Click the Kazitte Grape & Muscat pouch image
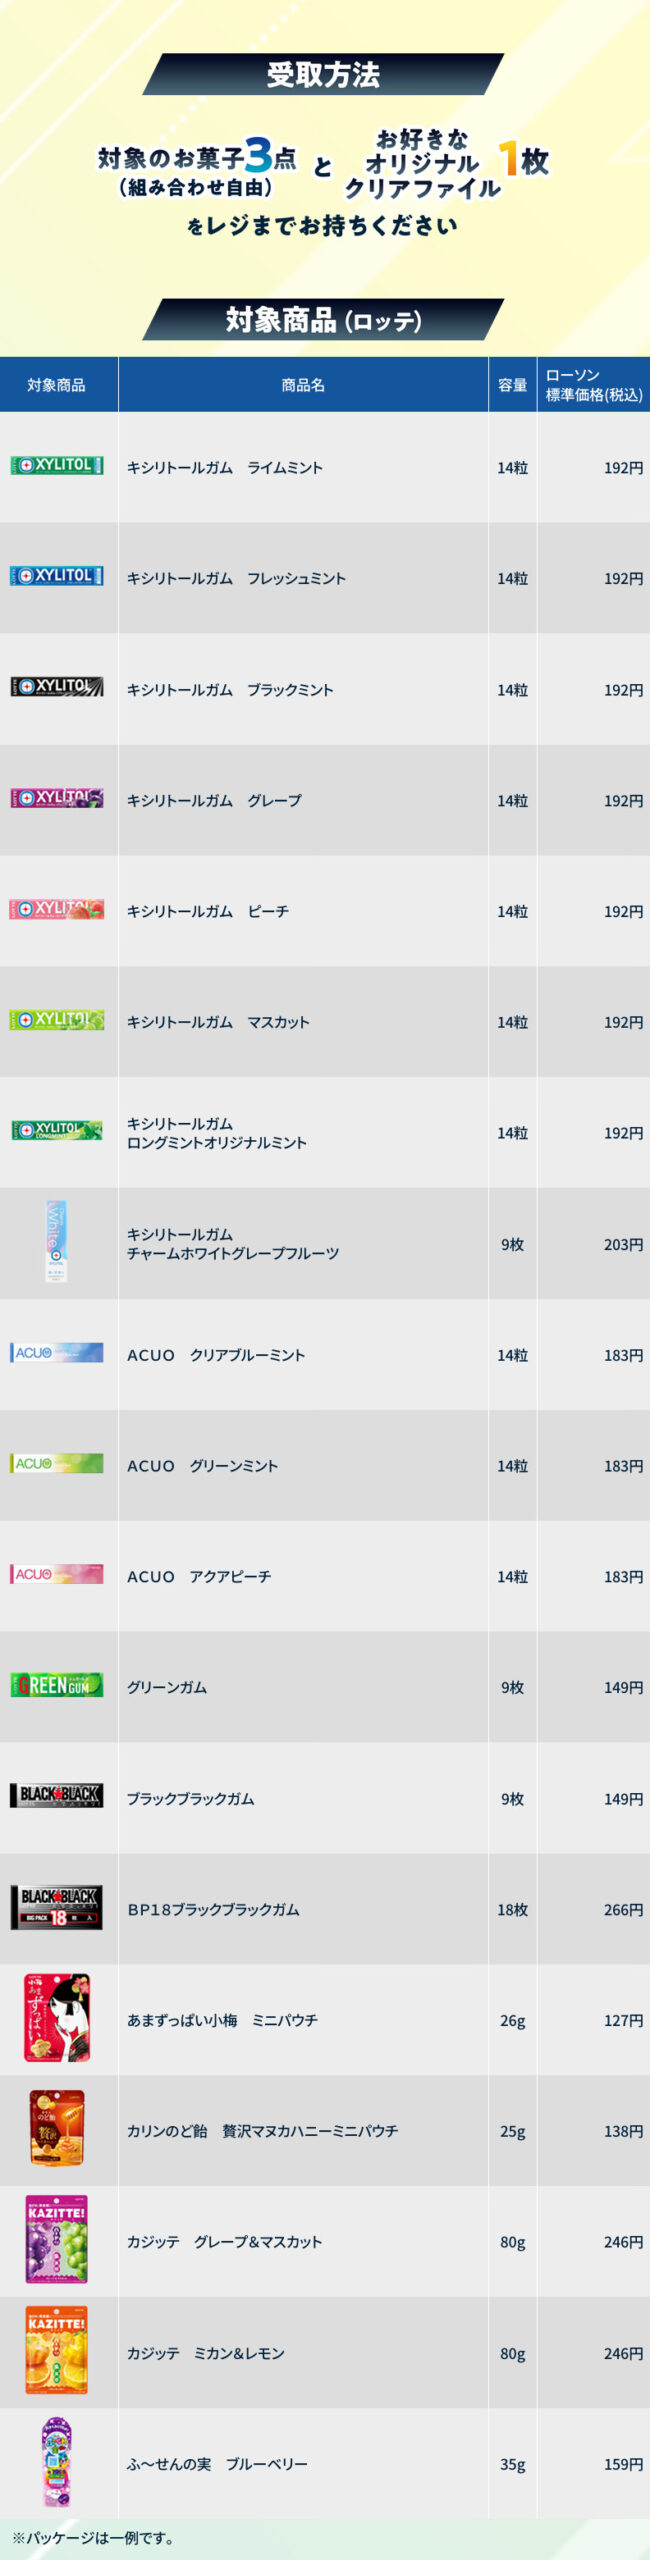The width and height of the screenshot is (650, 2560). point(57,2240)
